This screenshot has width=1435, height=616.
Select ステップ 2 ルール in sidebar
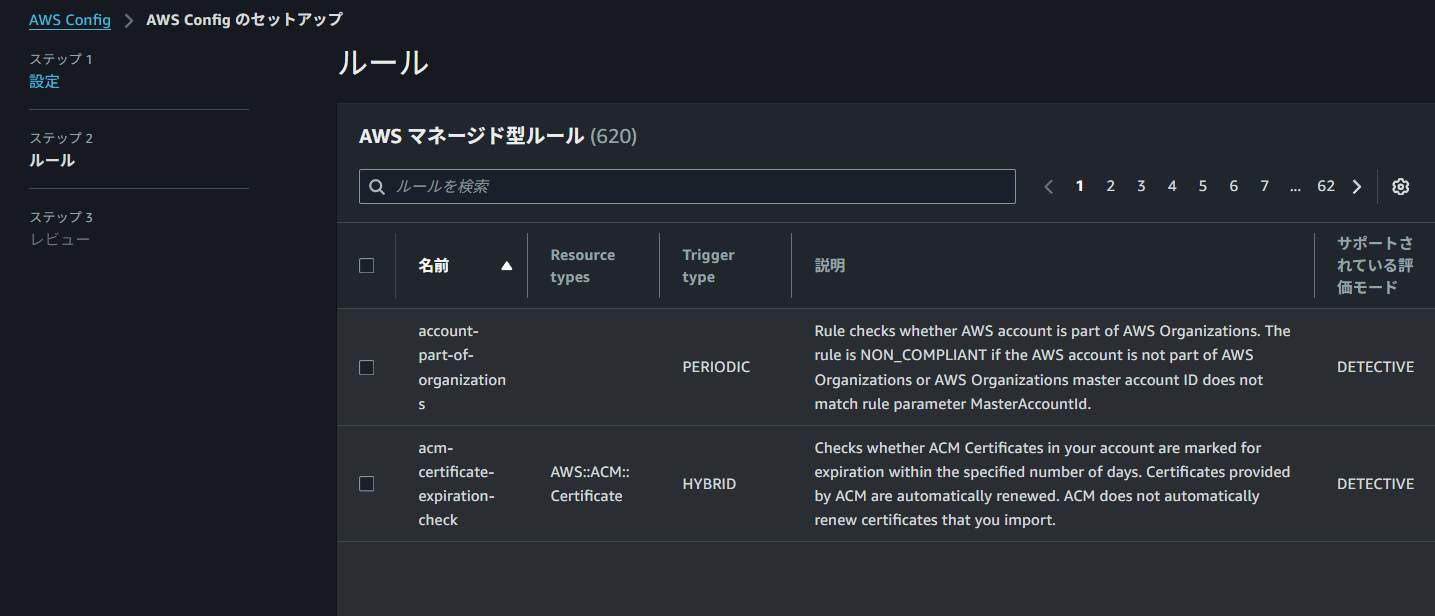[52, 160]
